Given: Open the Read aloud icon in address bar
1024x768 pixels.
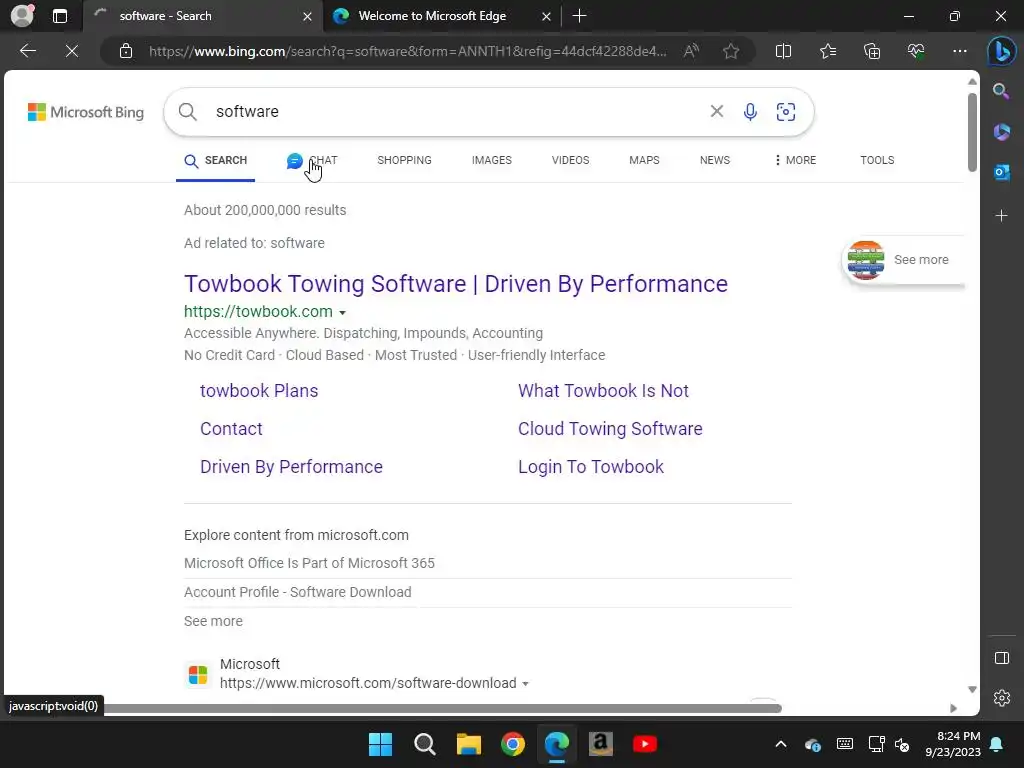Looking at the screenshot, I should coord(691,51).
